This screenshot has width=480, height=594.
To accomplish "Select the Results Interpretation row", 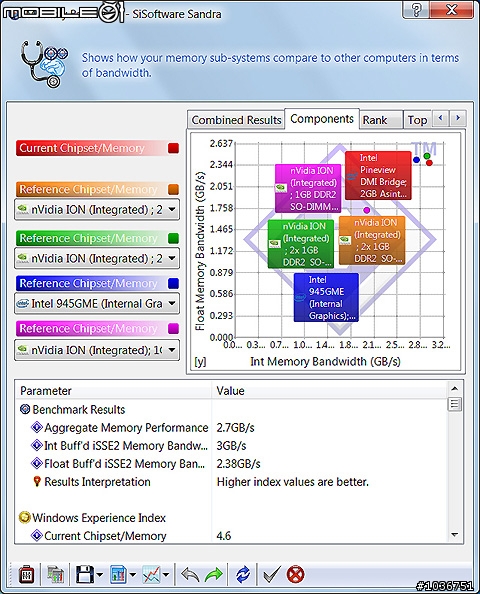I will pyautogui.click(x=232, y=482).
